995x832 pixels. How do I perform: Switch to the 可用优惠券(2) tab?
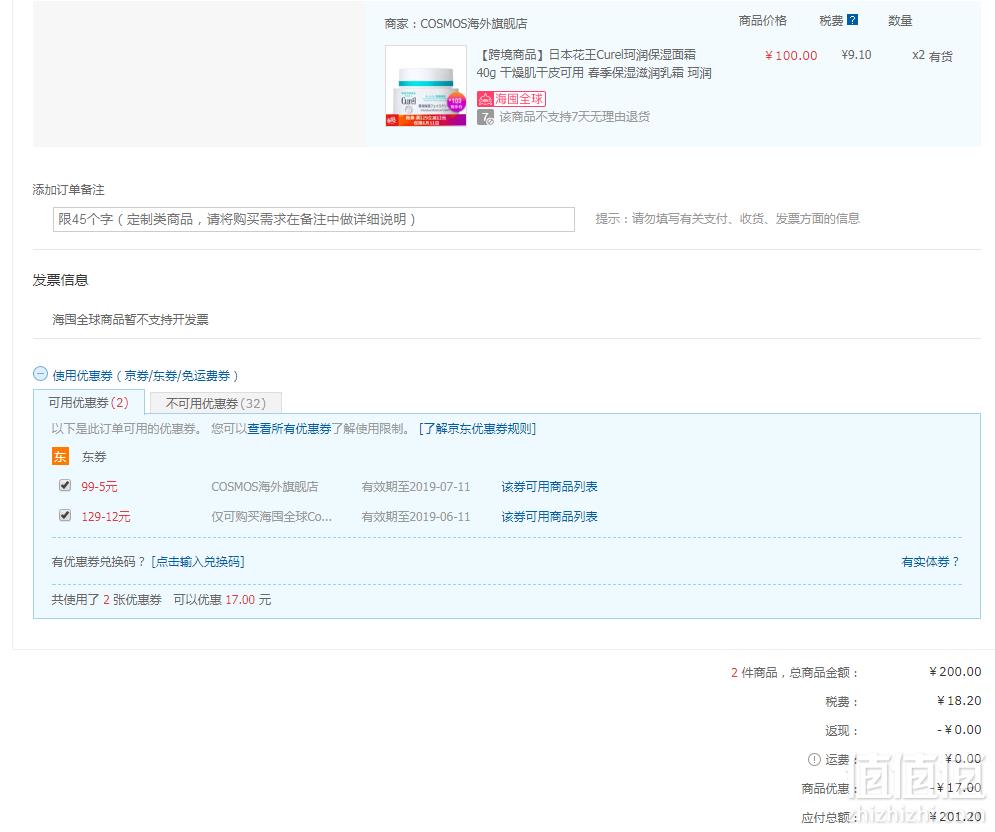[x=89, y=402]
